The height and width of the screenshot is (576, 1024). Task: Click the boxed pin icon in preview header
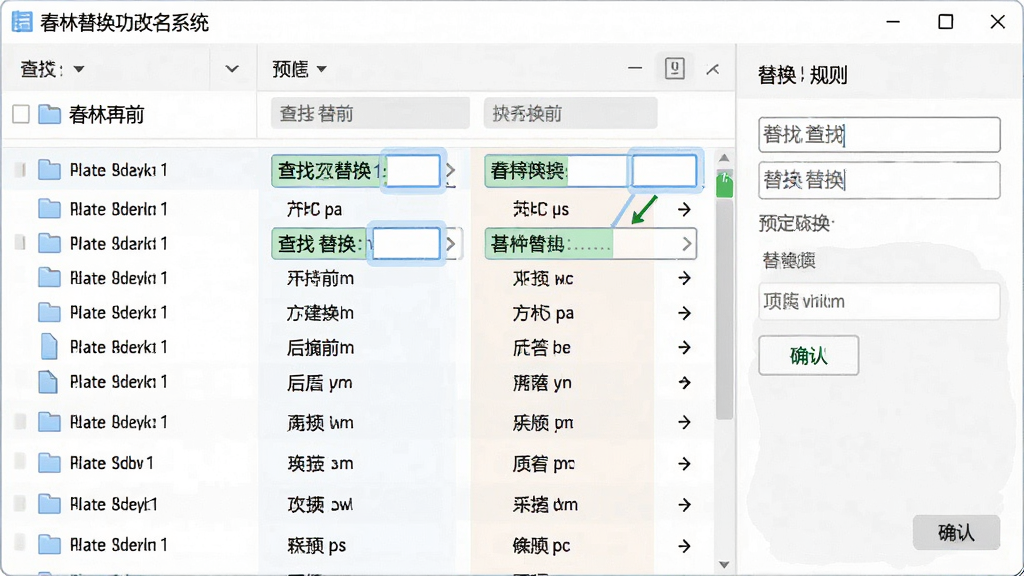point(675,69)
